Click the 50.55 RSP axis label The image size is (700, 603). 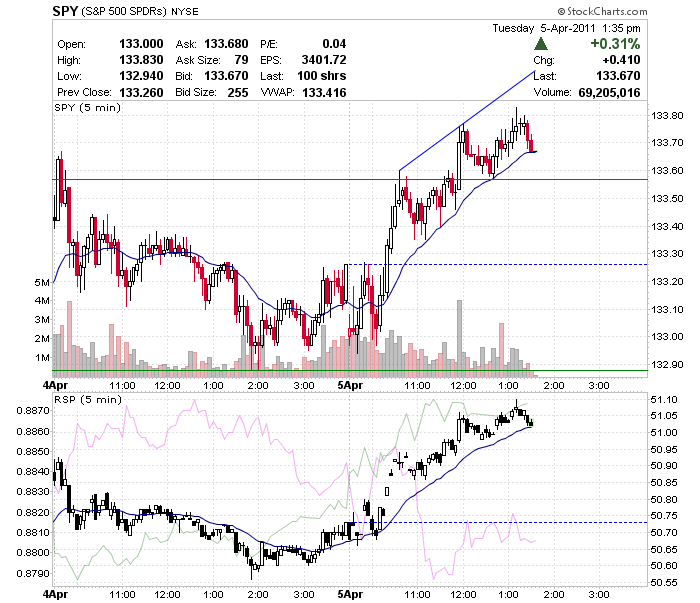[x=664, y=582]
